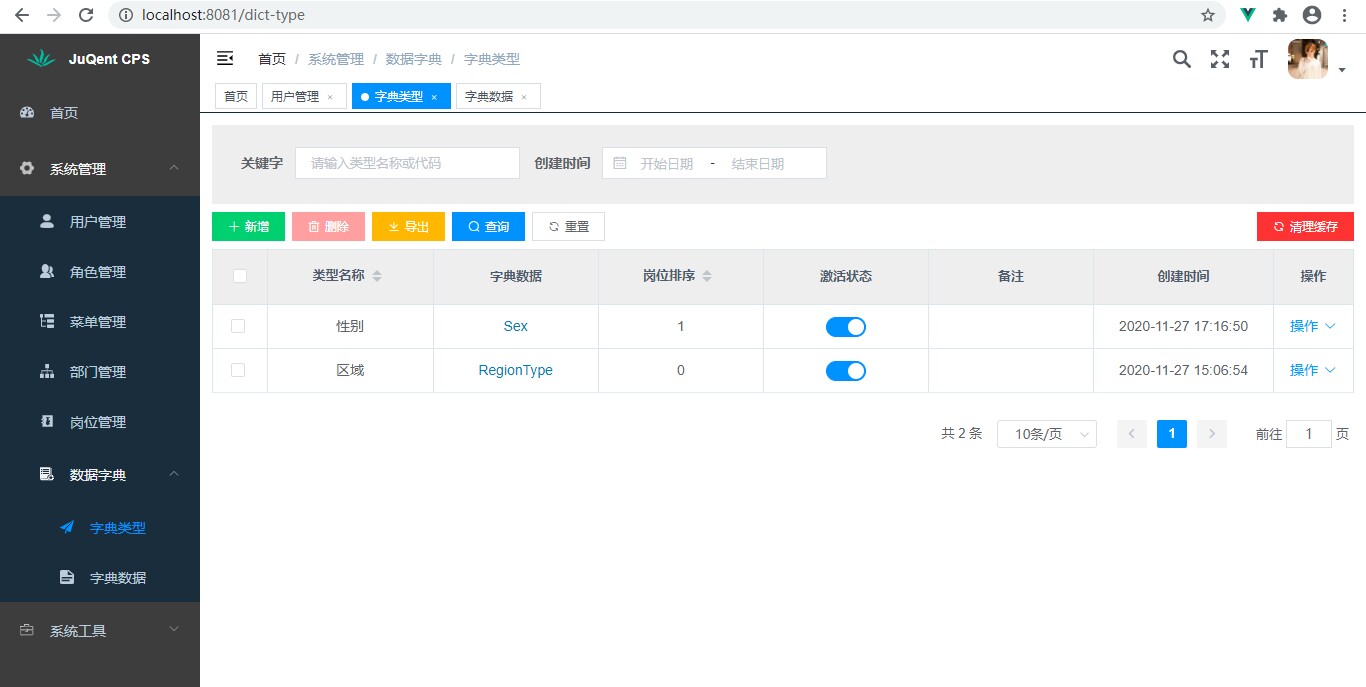The width and height of the screenshot is (1366, 687).
Task: Toggle 激活状态 switch for 性别 row
Action: pyautogui.click(x=846, y=327)
